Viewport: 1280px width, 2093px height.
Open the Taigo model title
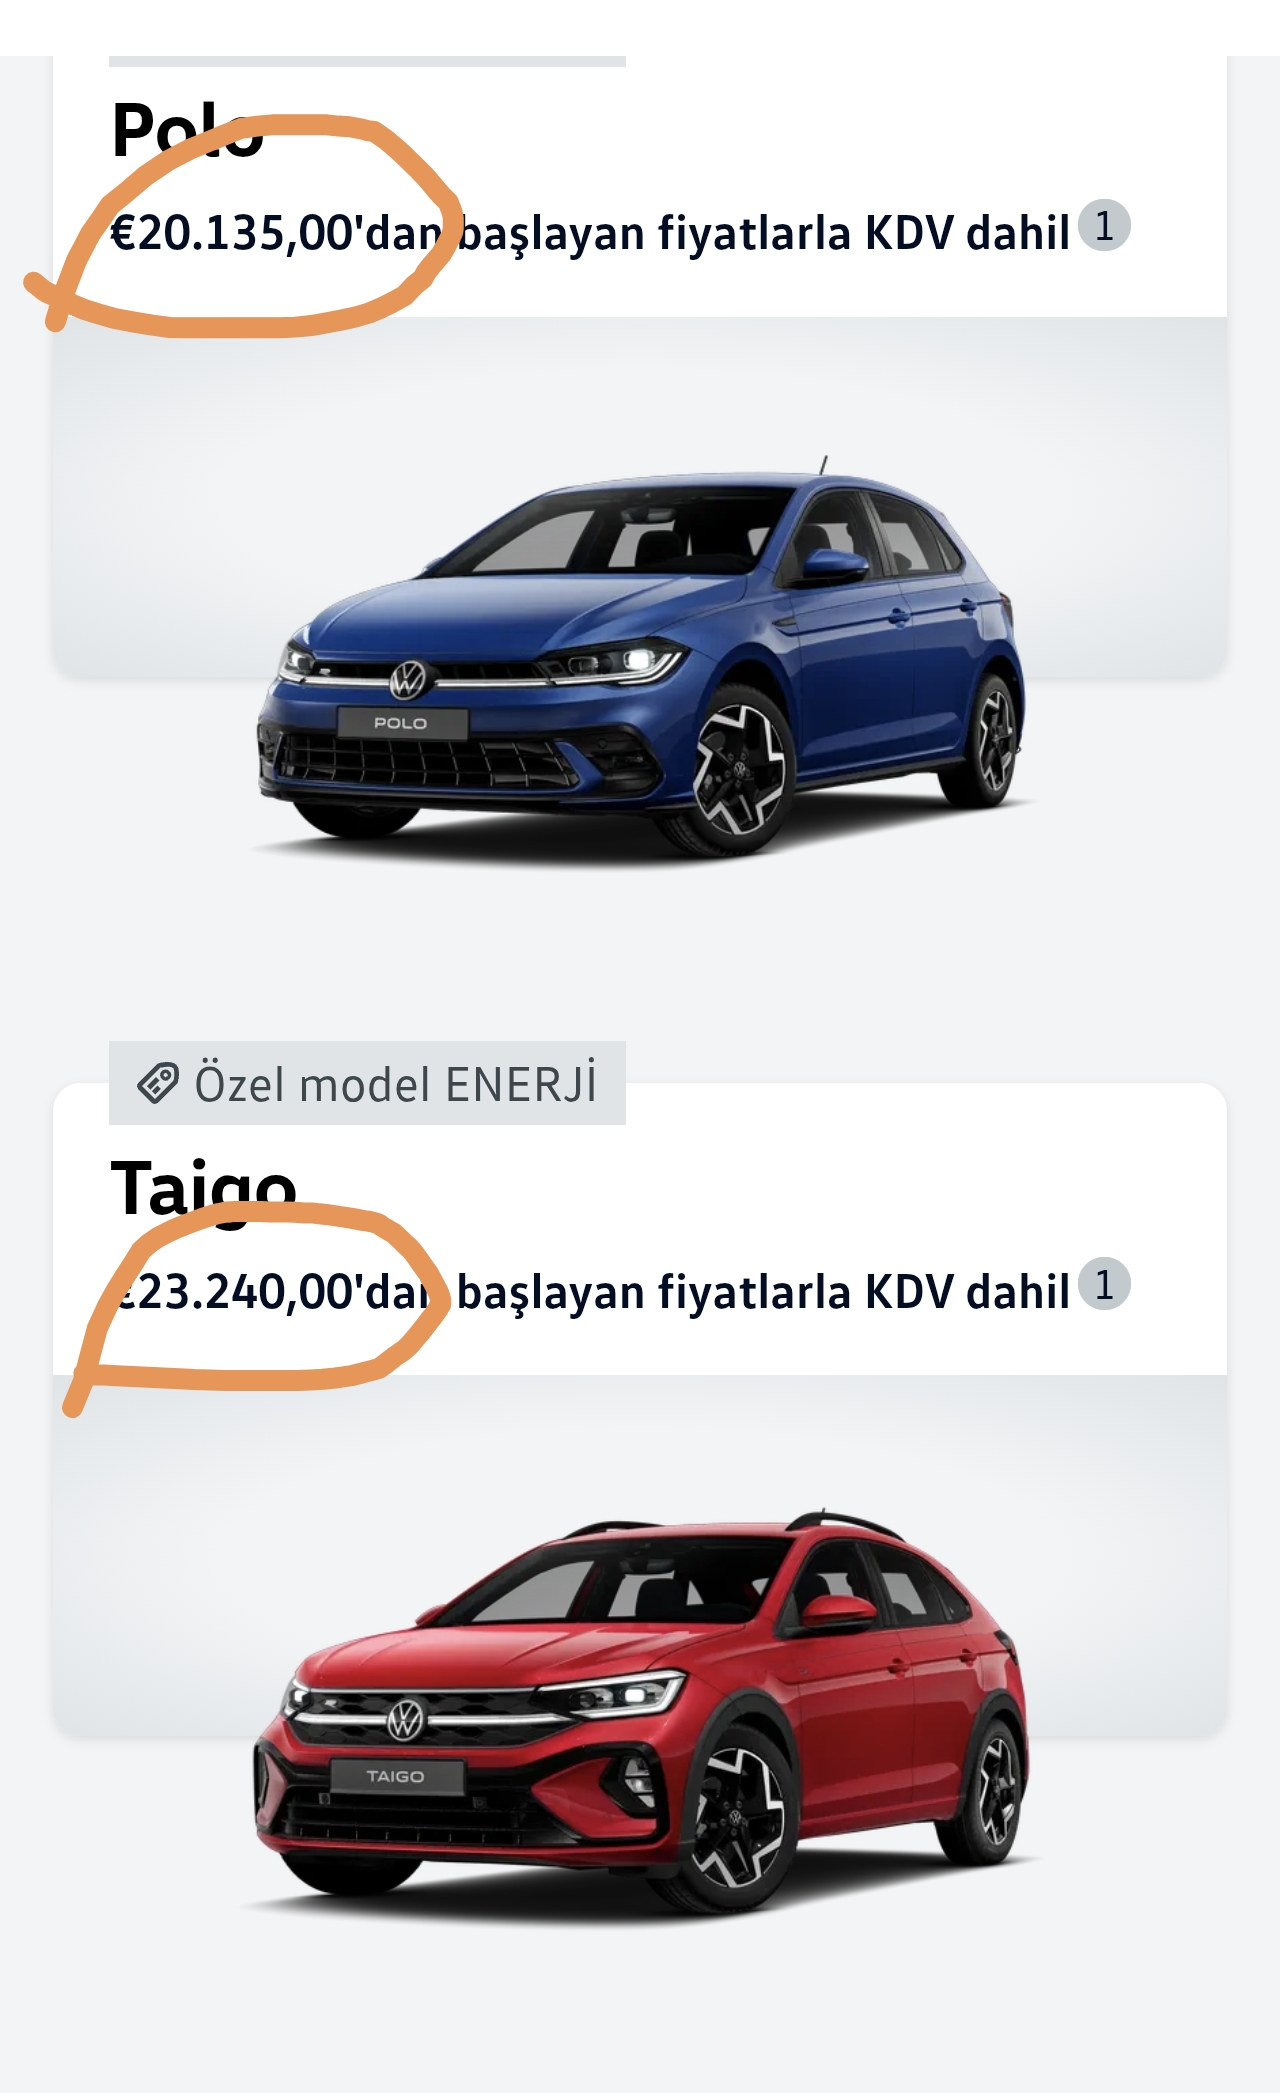point(204,1188)
